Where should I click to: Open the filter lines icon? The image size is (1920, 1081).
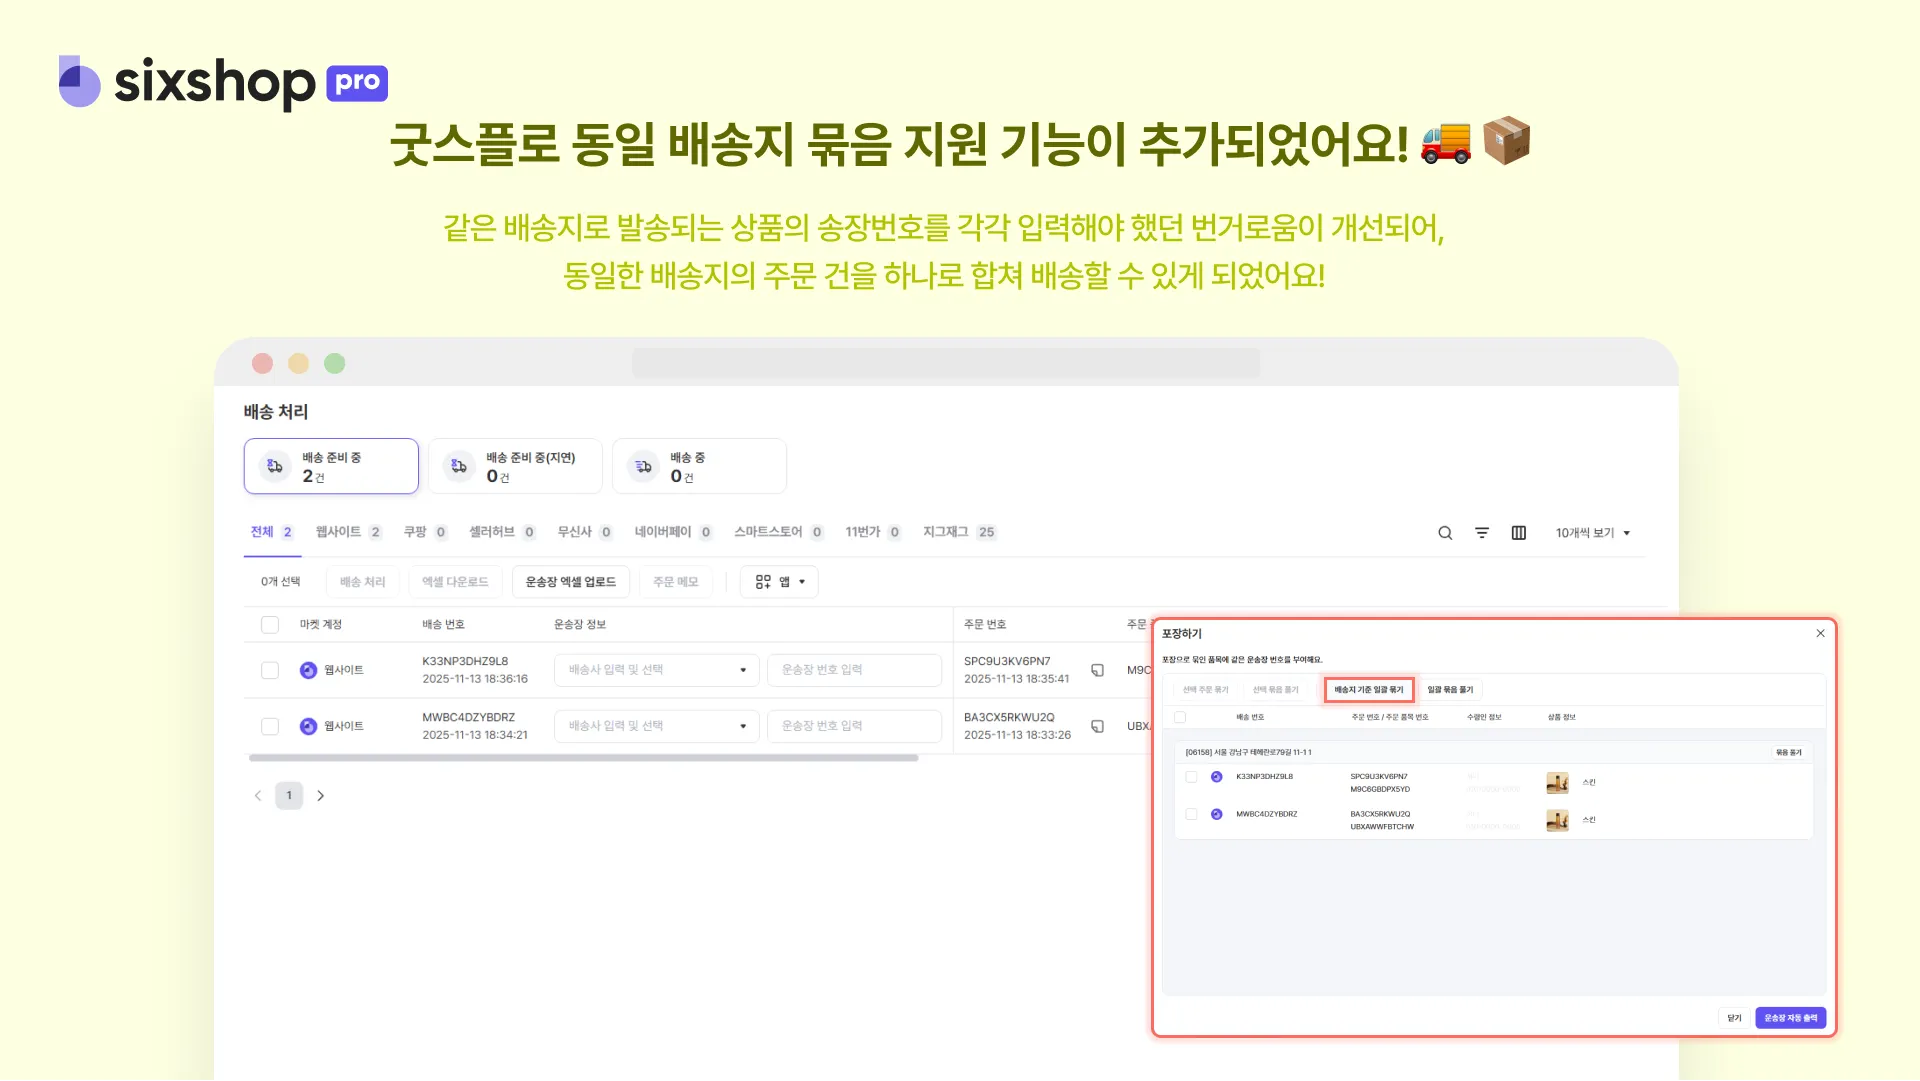point(1482,533)
